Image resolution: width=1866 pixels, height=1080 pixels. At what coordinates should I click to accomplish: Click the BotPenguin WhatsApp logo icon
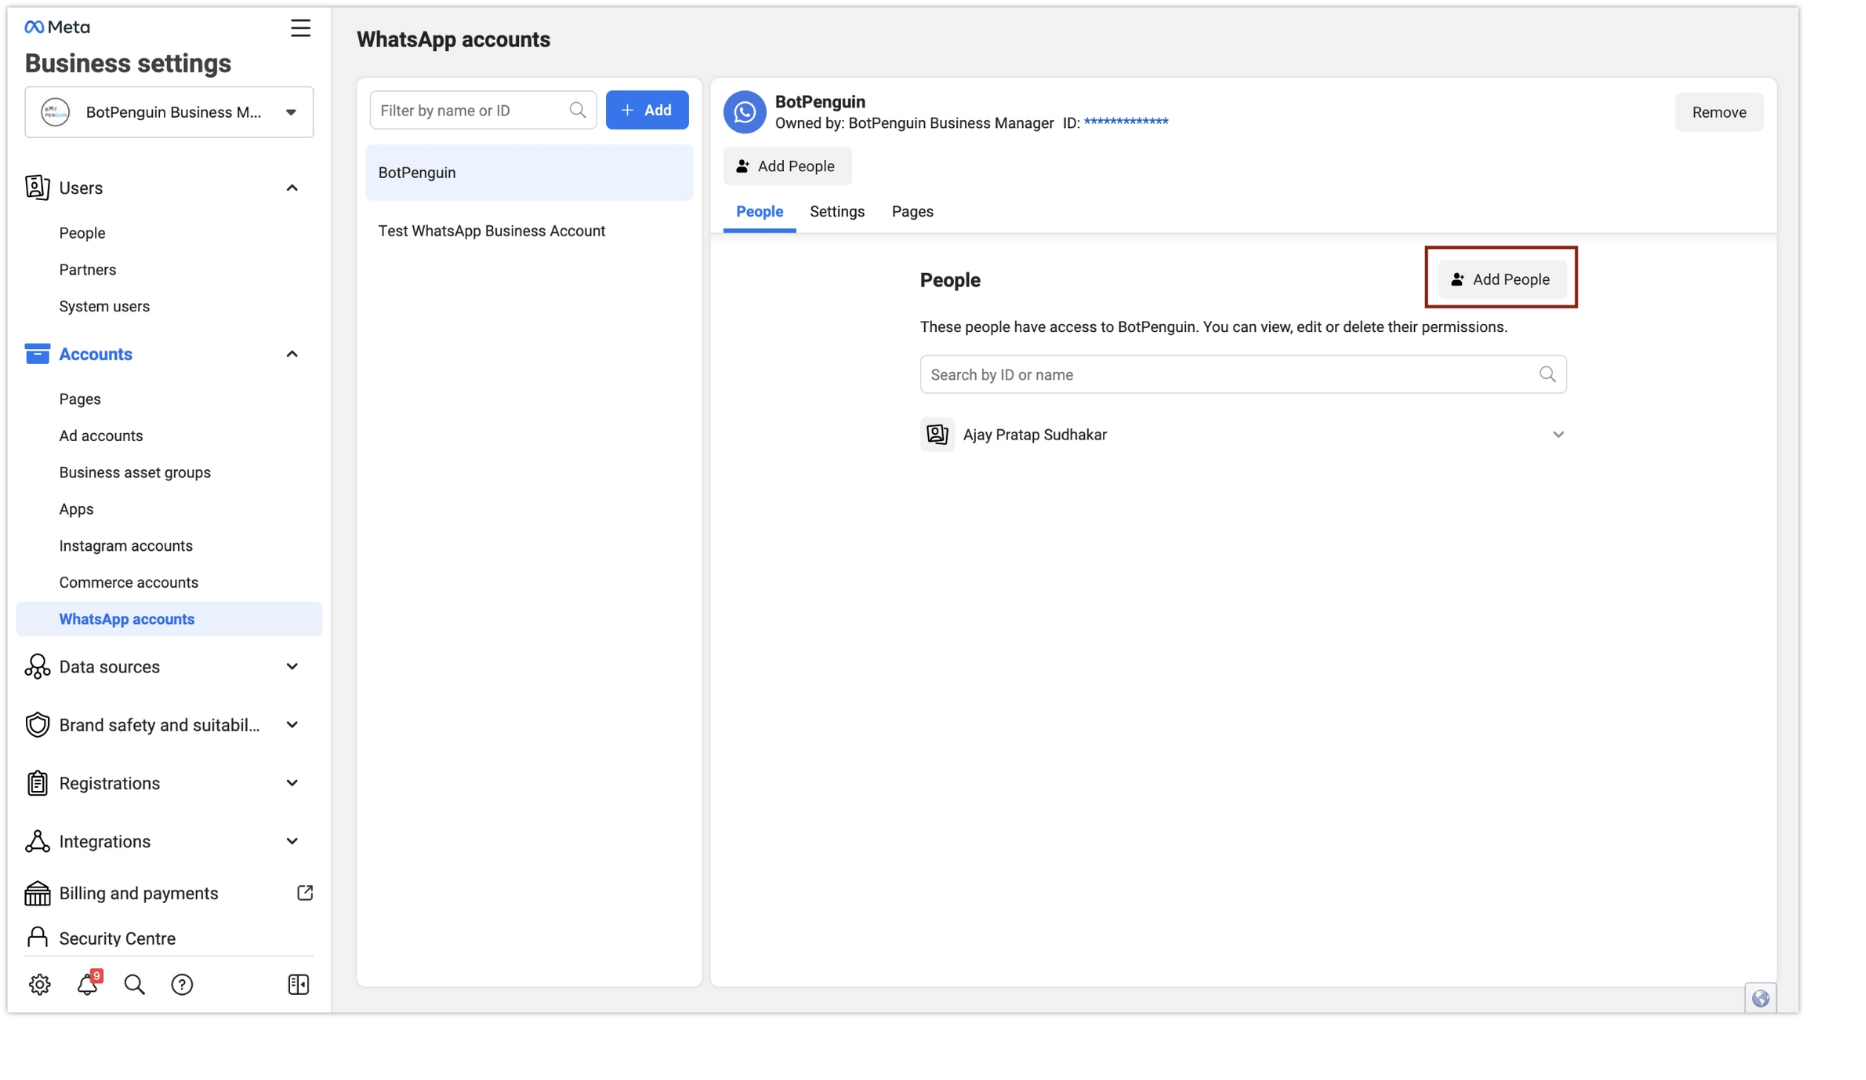point(745,112)
